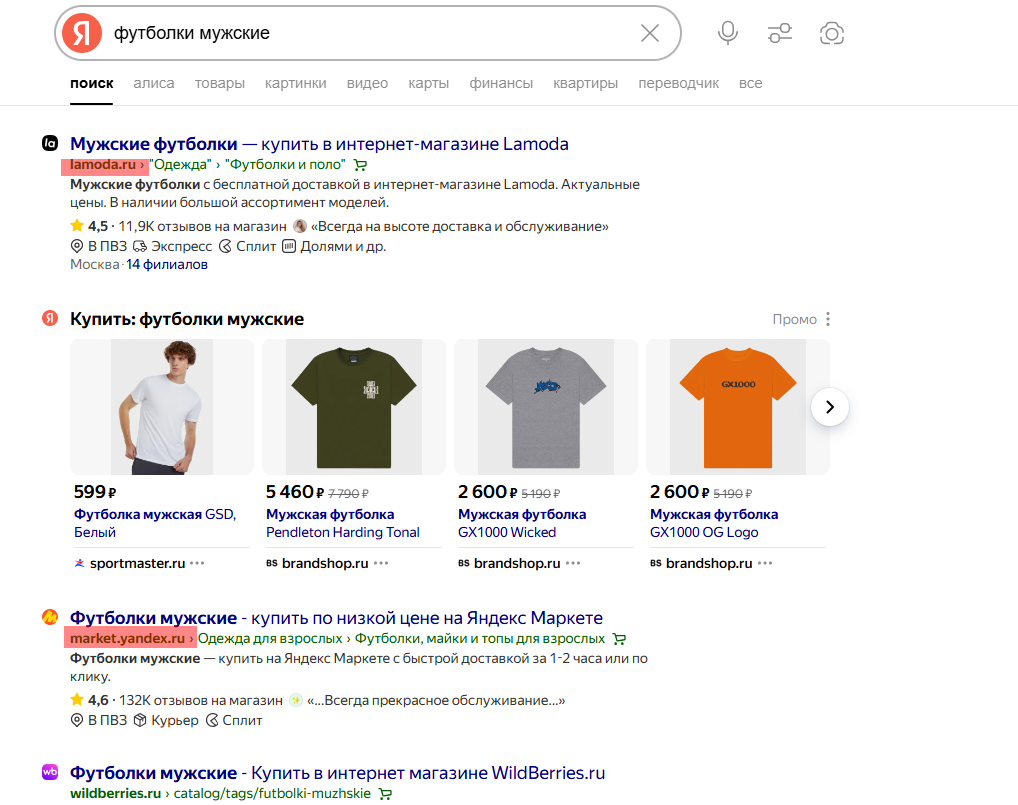Start voice search with the microphone icon

(x=728, y=33)
